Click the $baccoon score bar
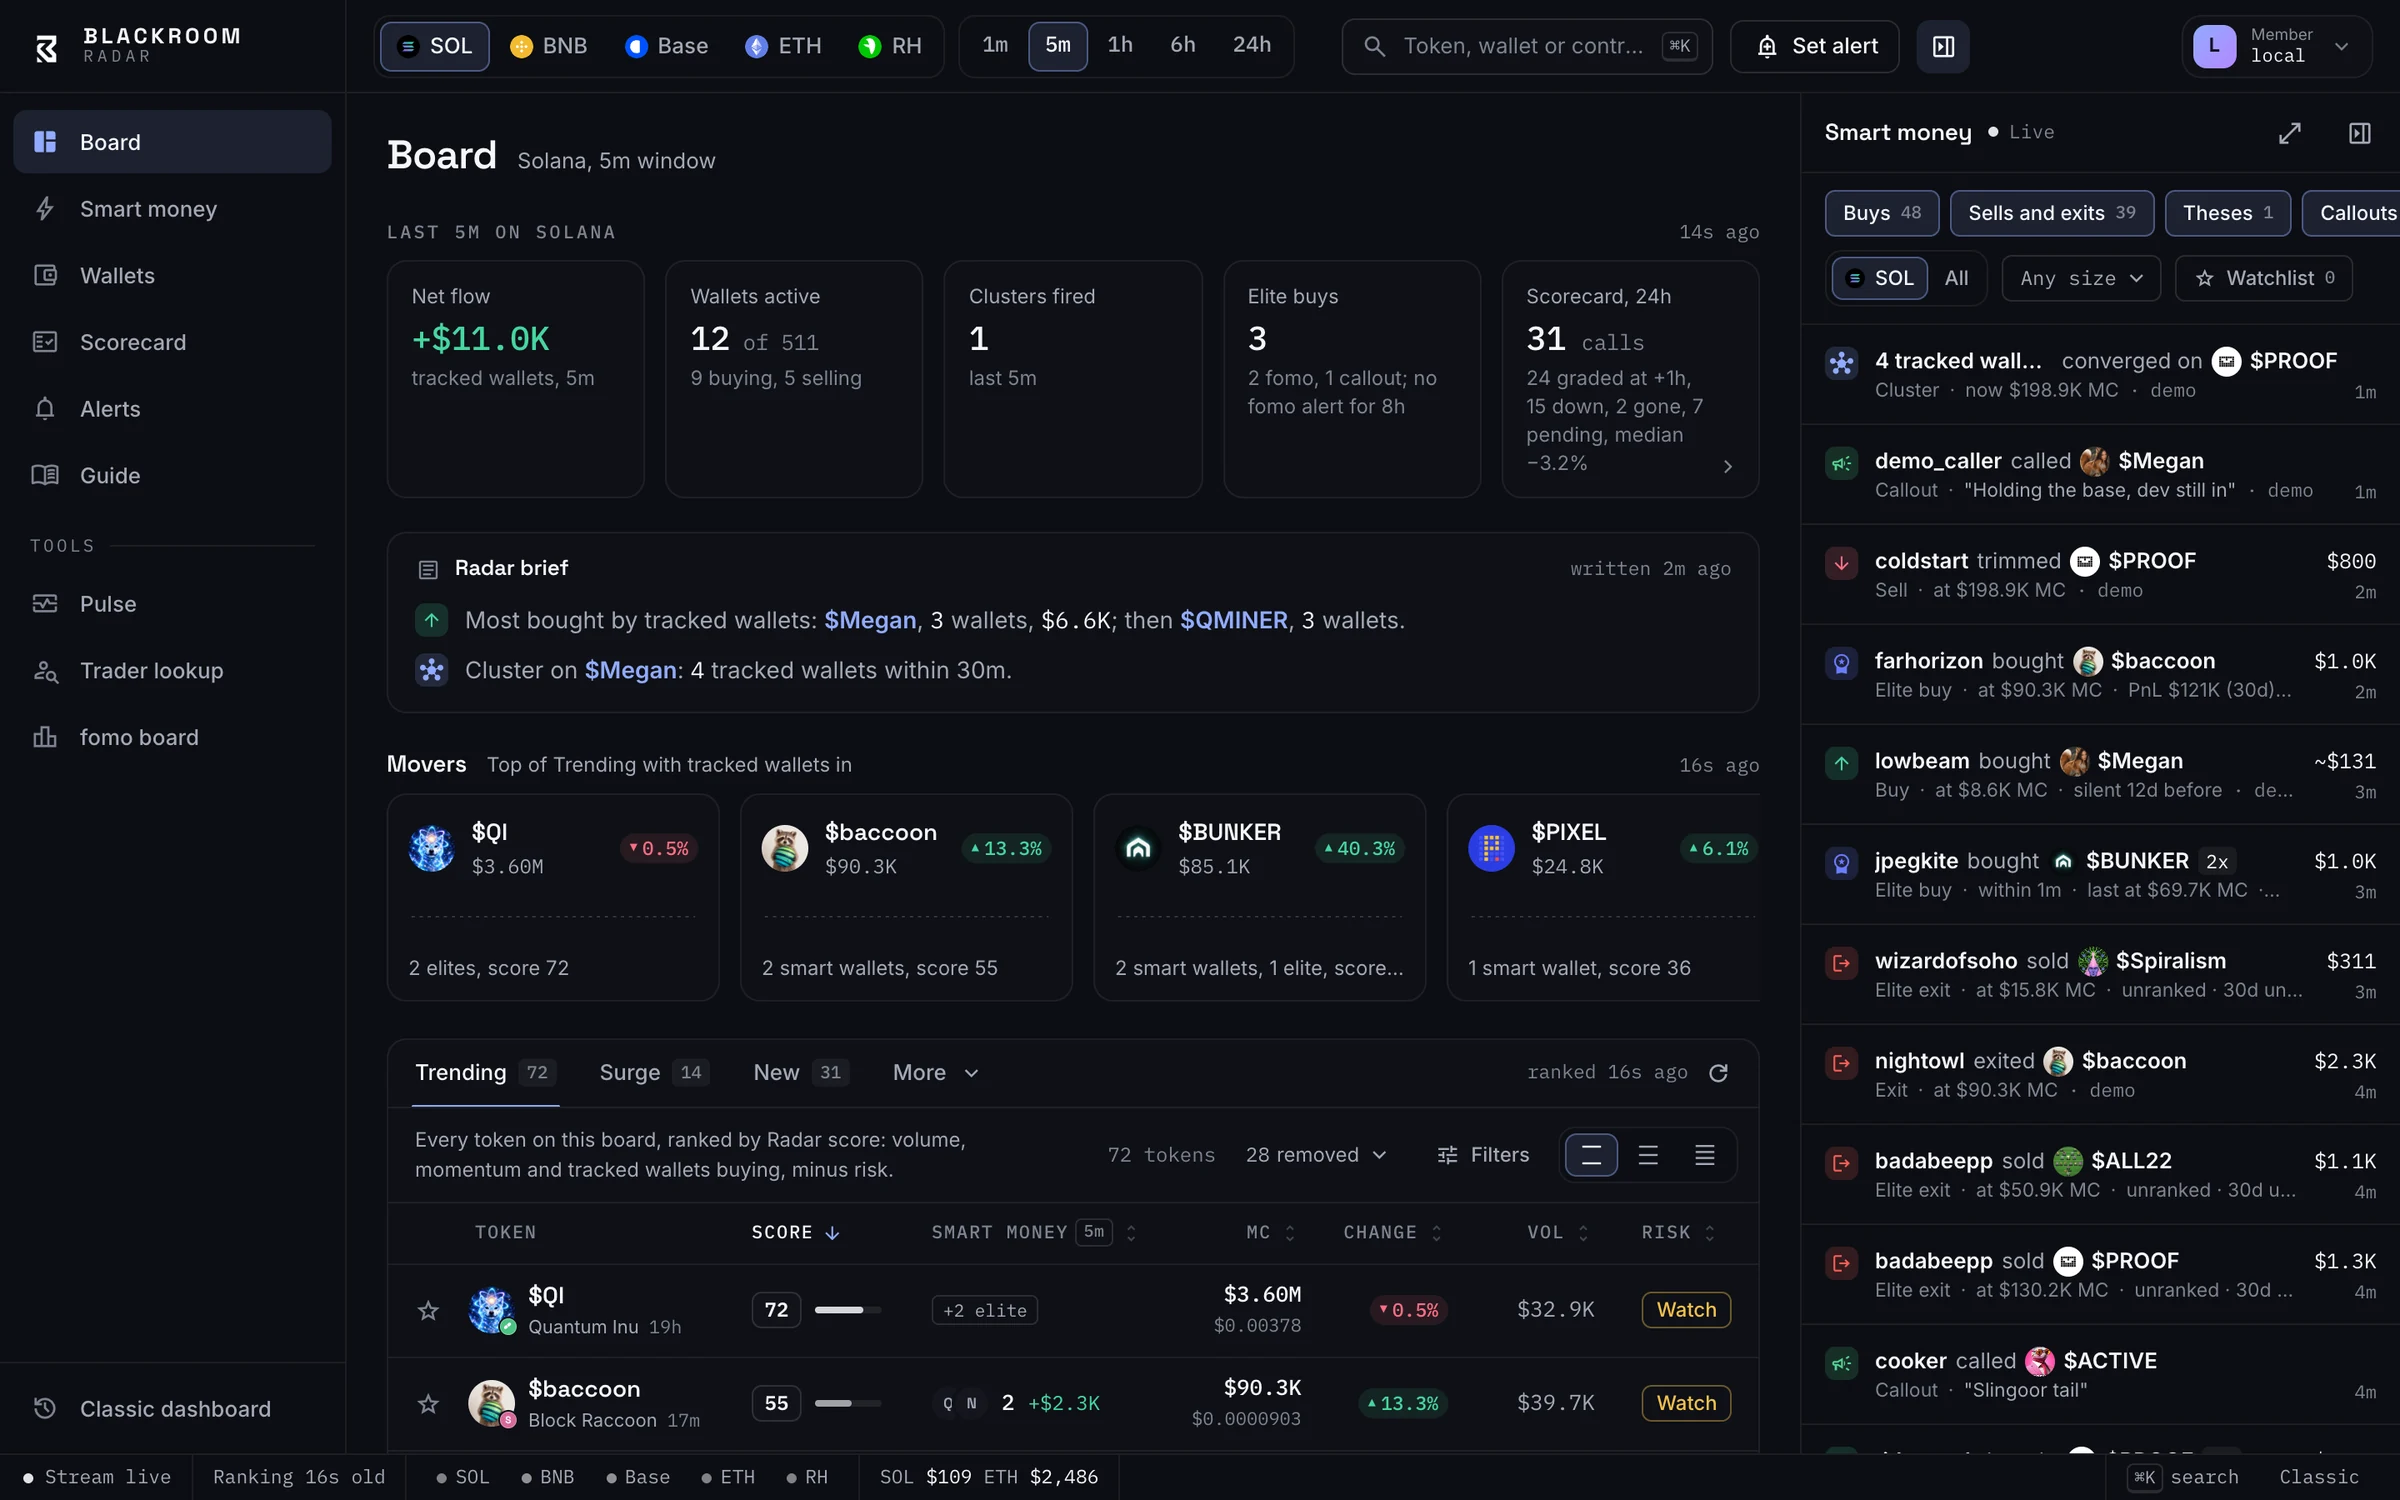Screen dimensions: 2400x1500 (x=848, y=1404)
